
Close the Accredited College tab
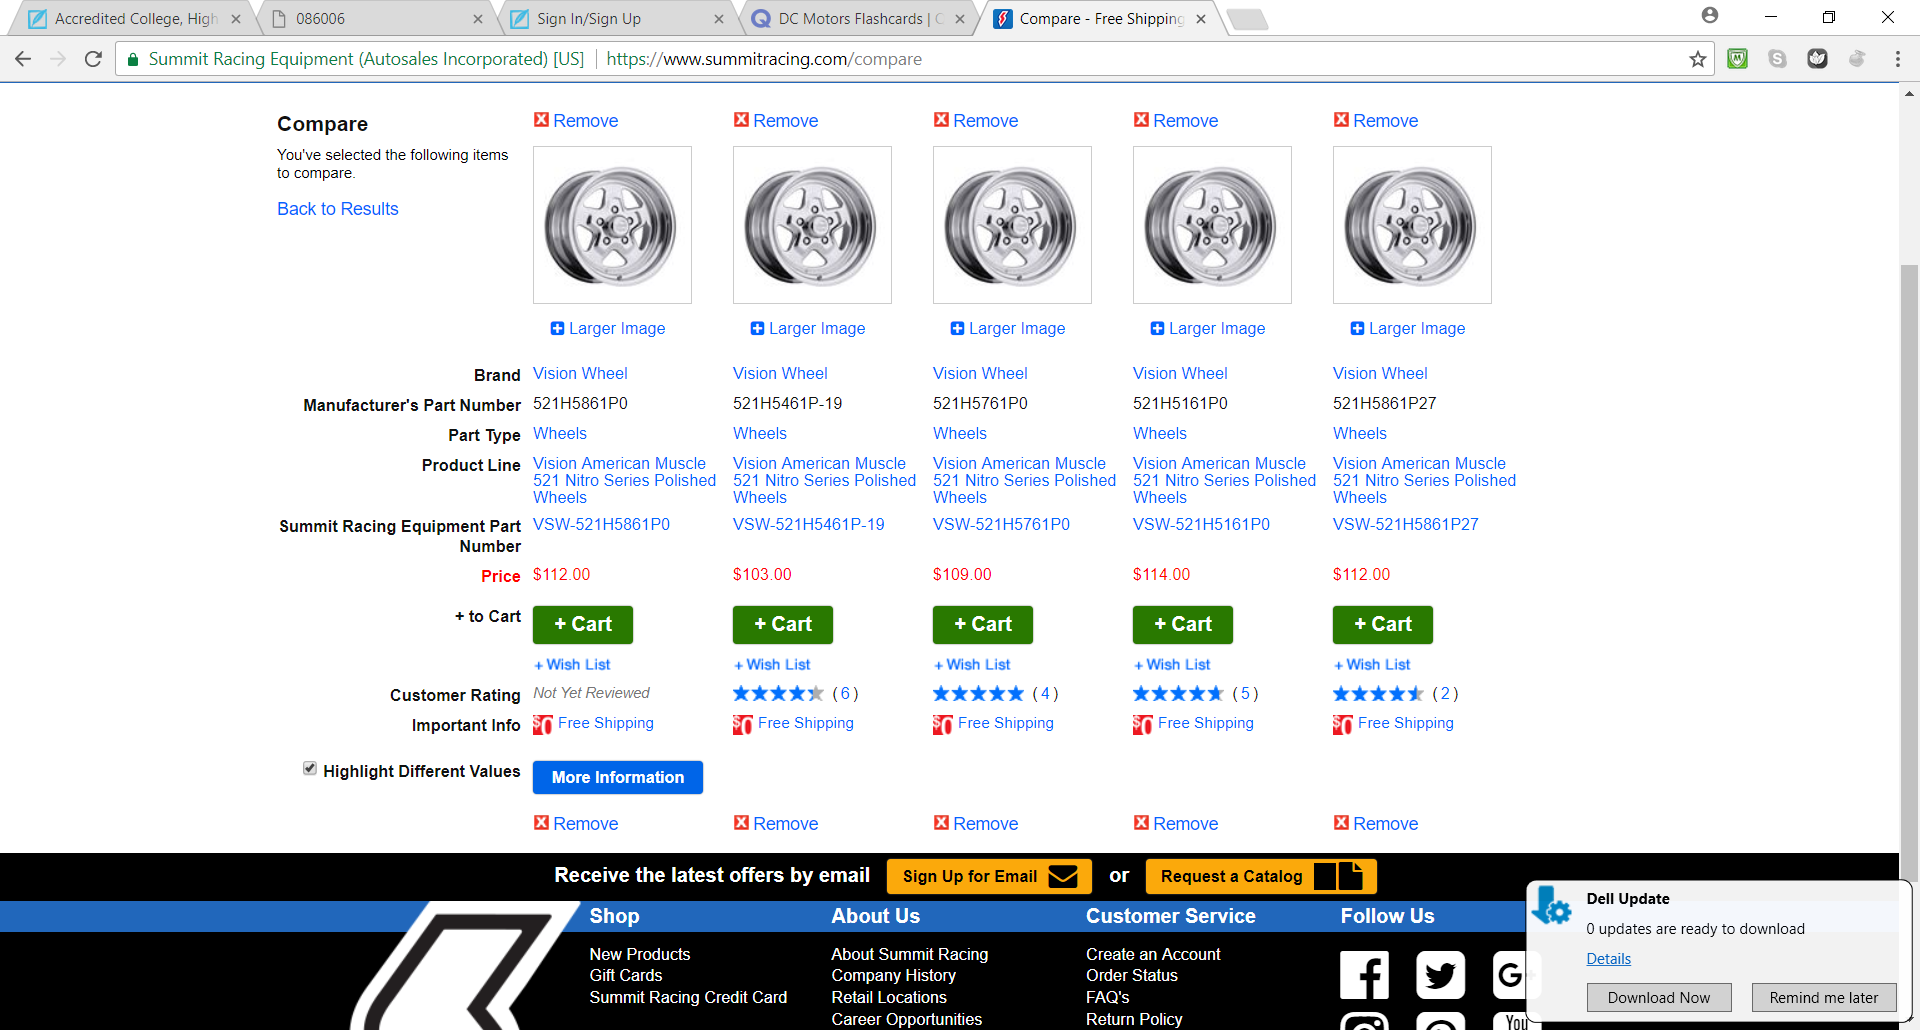pos(236,19)
